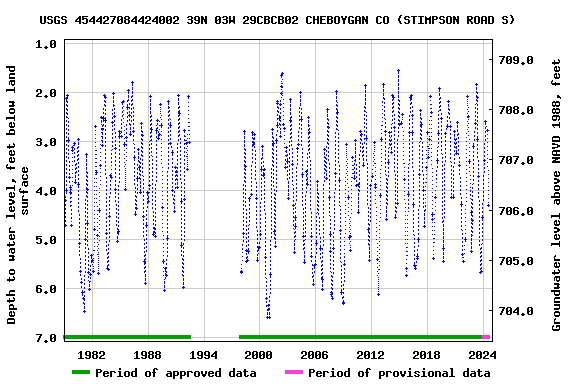This screenshot has height=384, width=576.
Task: Click the 4.0 depth axis value
Action: pyautogui.click(x=46, y=191)
